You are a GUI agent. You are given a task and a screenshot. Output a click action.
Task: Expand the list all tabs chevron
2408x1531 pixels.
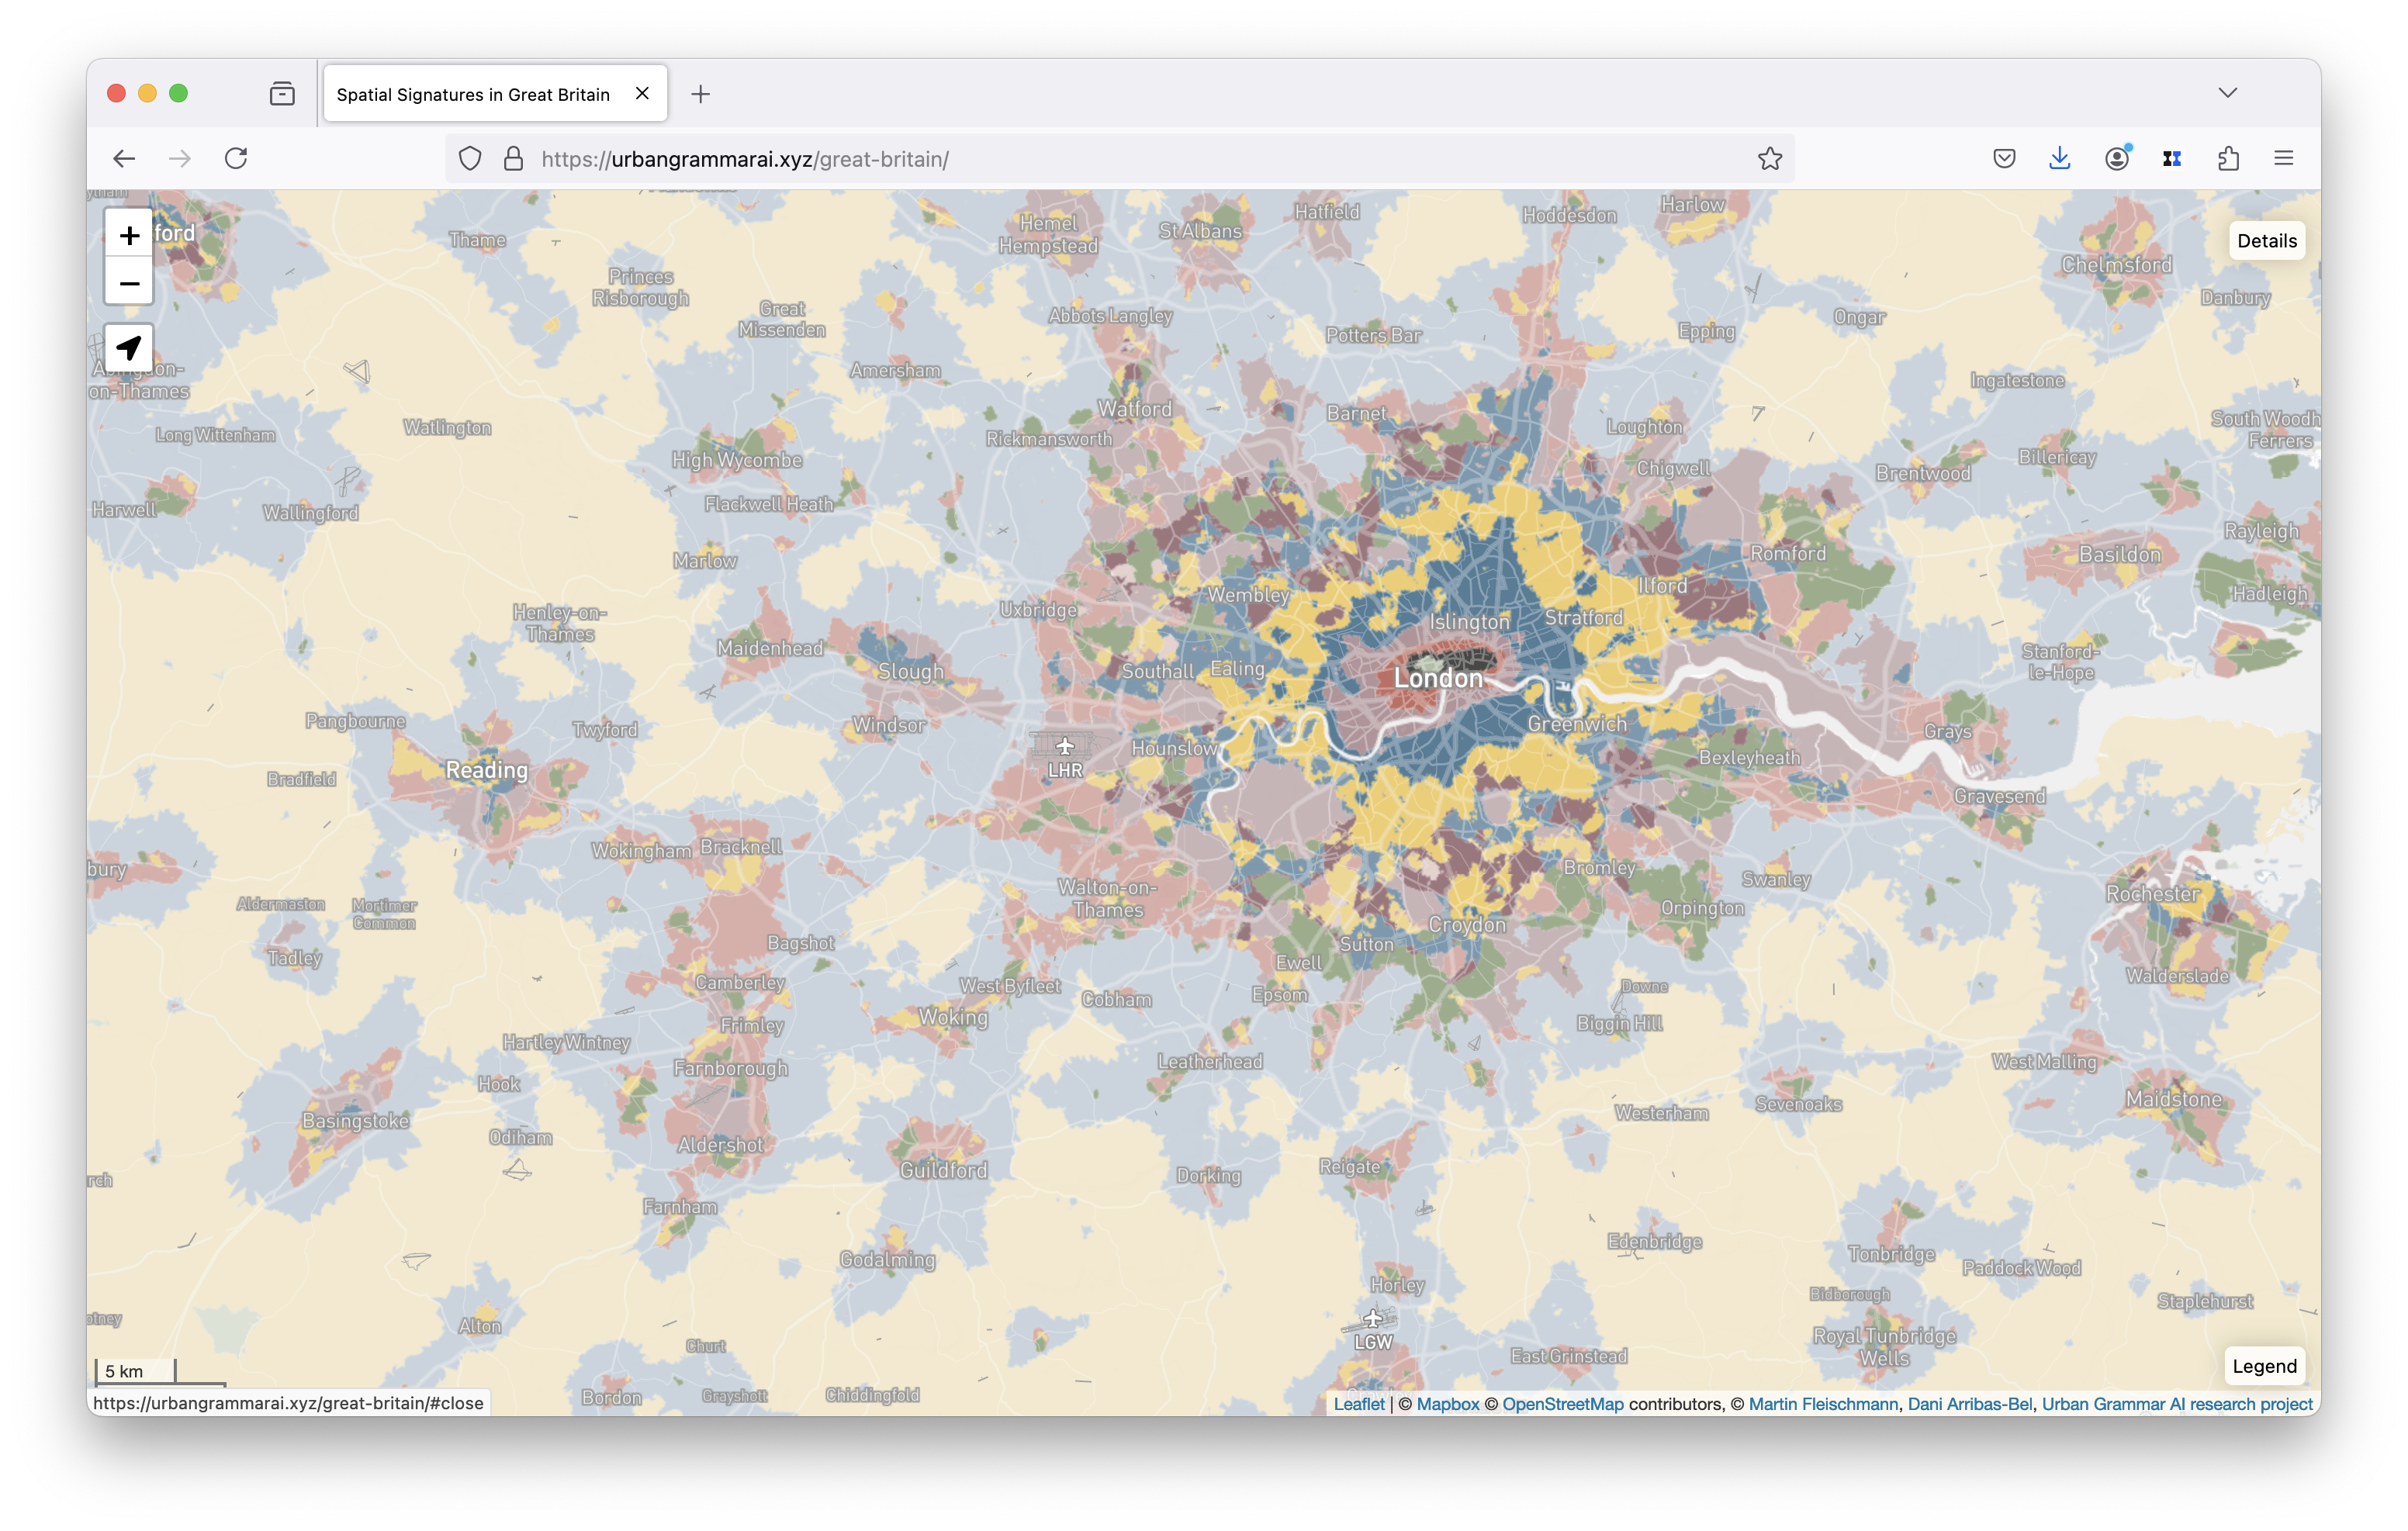pyautogui.click(x=2227, y=93)
